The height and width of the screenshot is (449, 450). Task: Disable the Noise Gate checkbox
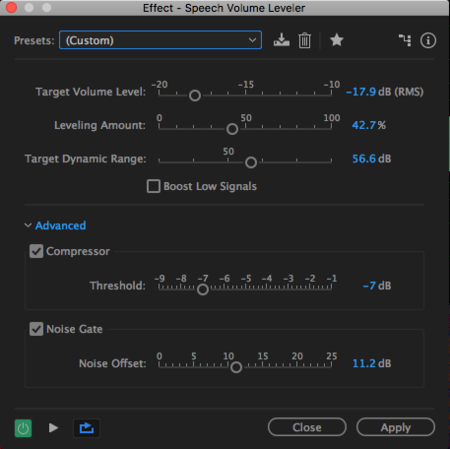[x=36, y=329]
